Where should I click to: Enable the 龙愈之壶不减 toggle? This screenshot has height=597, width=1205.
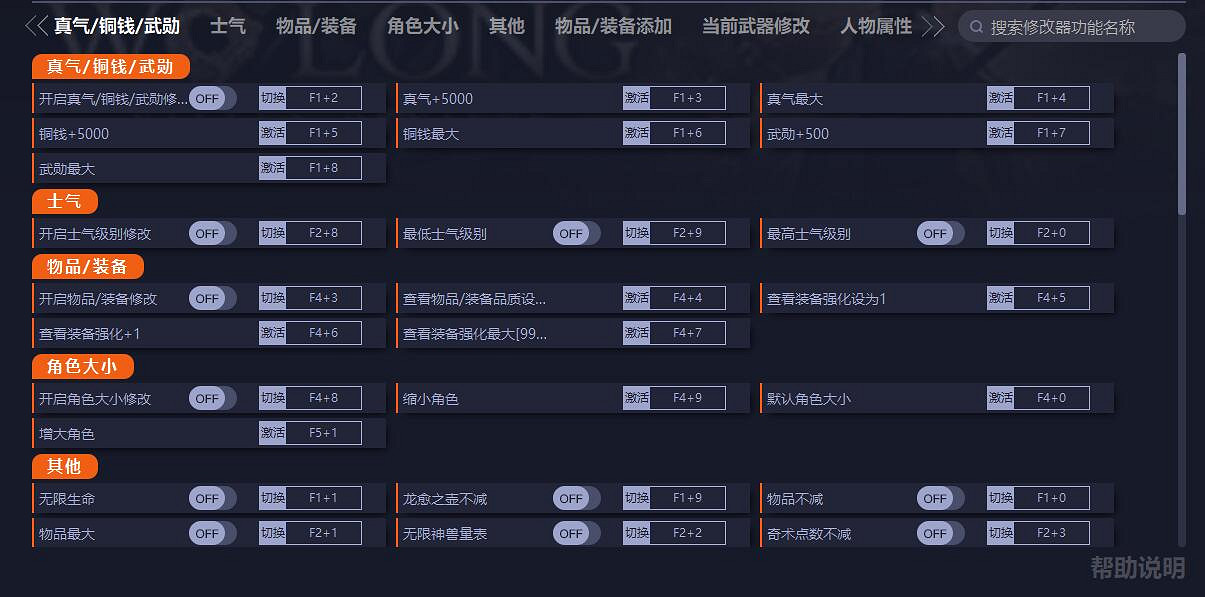point(574,498)
